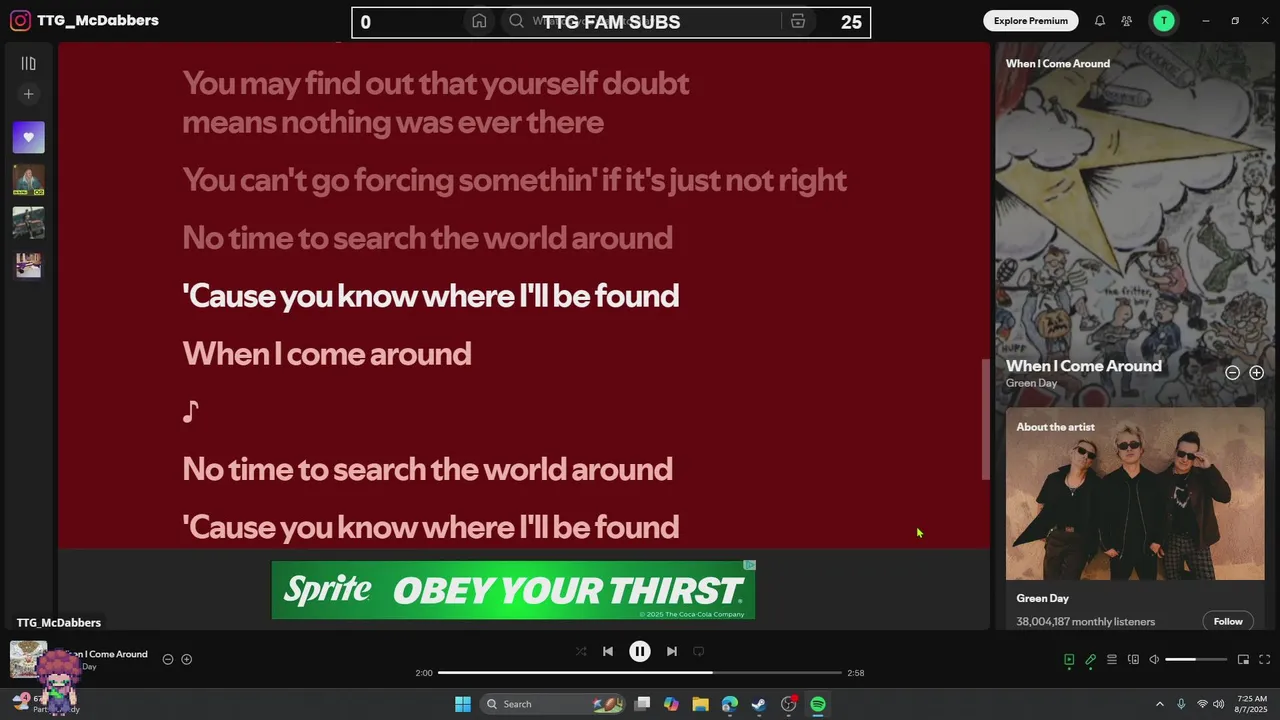Open the second playlist thumbnail below Liked Songs
The height and width of the screenshot is (720, 1280).
[x=28, y=223]
